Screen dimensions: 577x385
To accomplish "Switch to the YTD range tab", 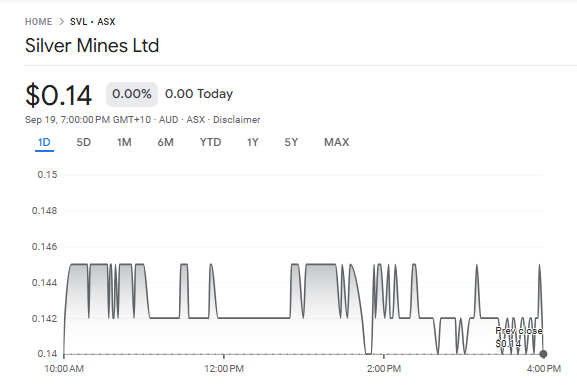I will point(210,142).
